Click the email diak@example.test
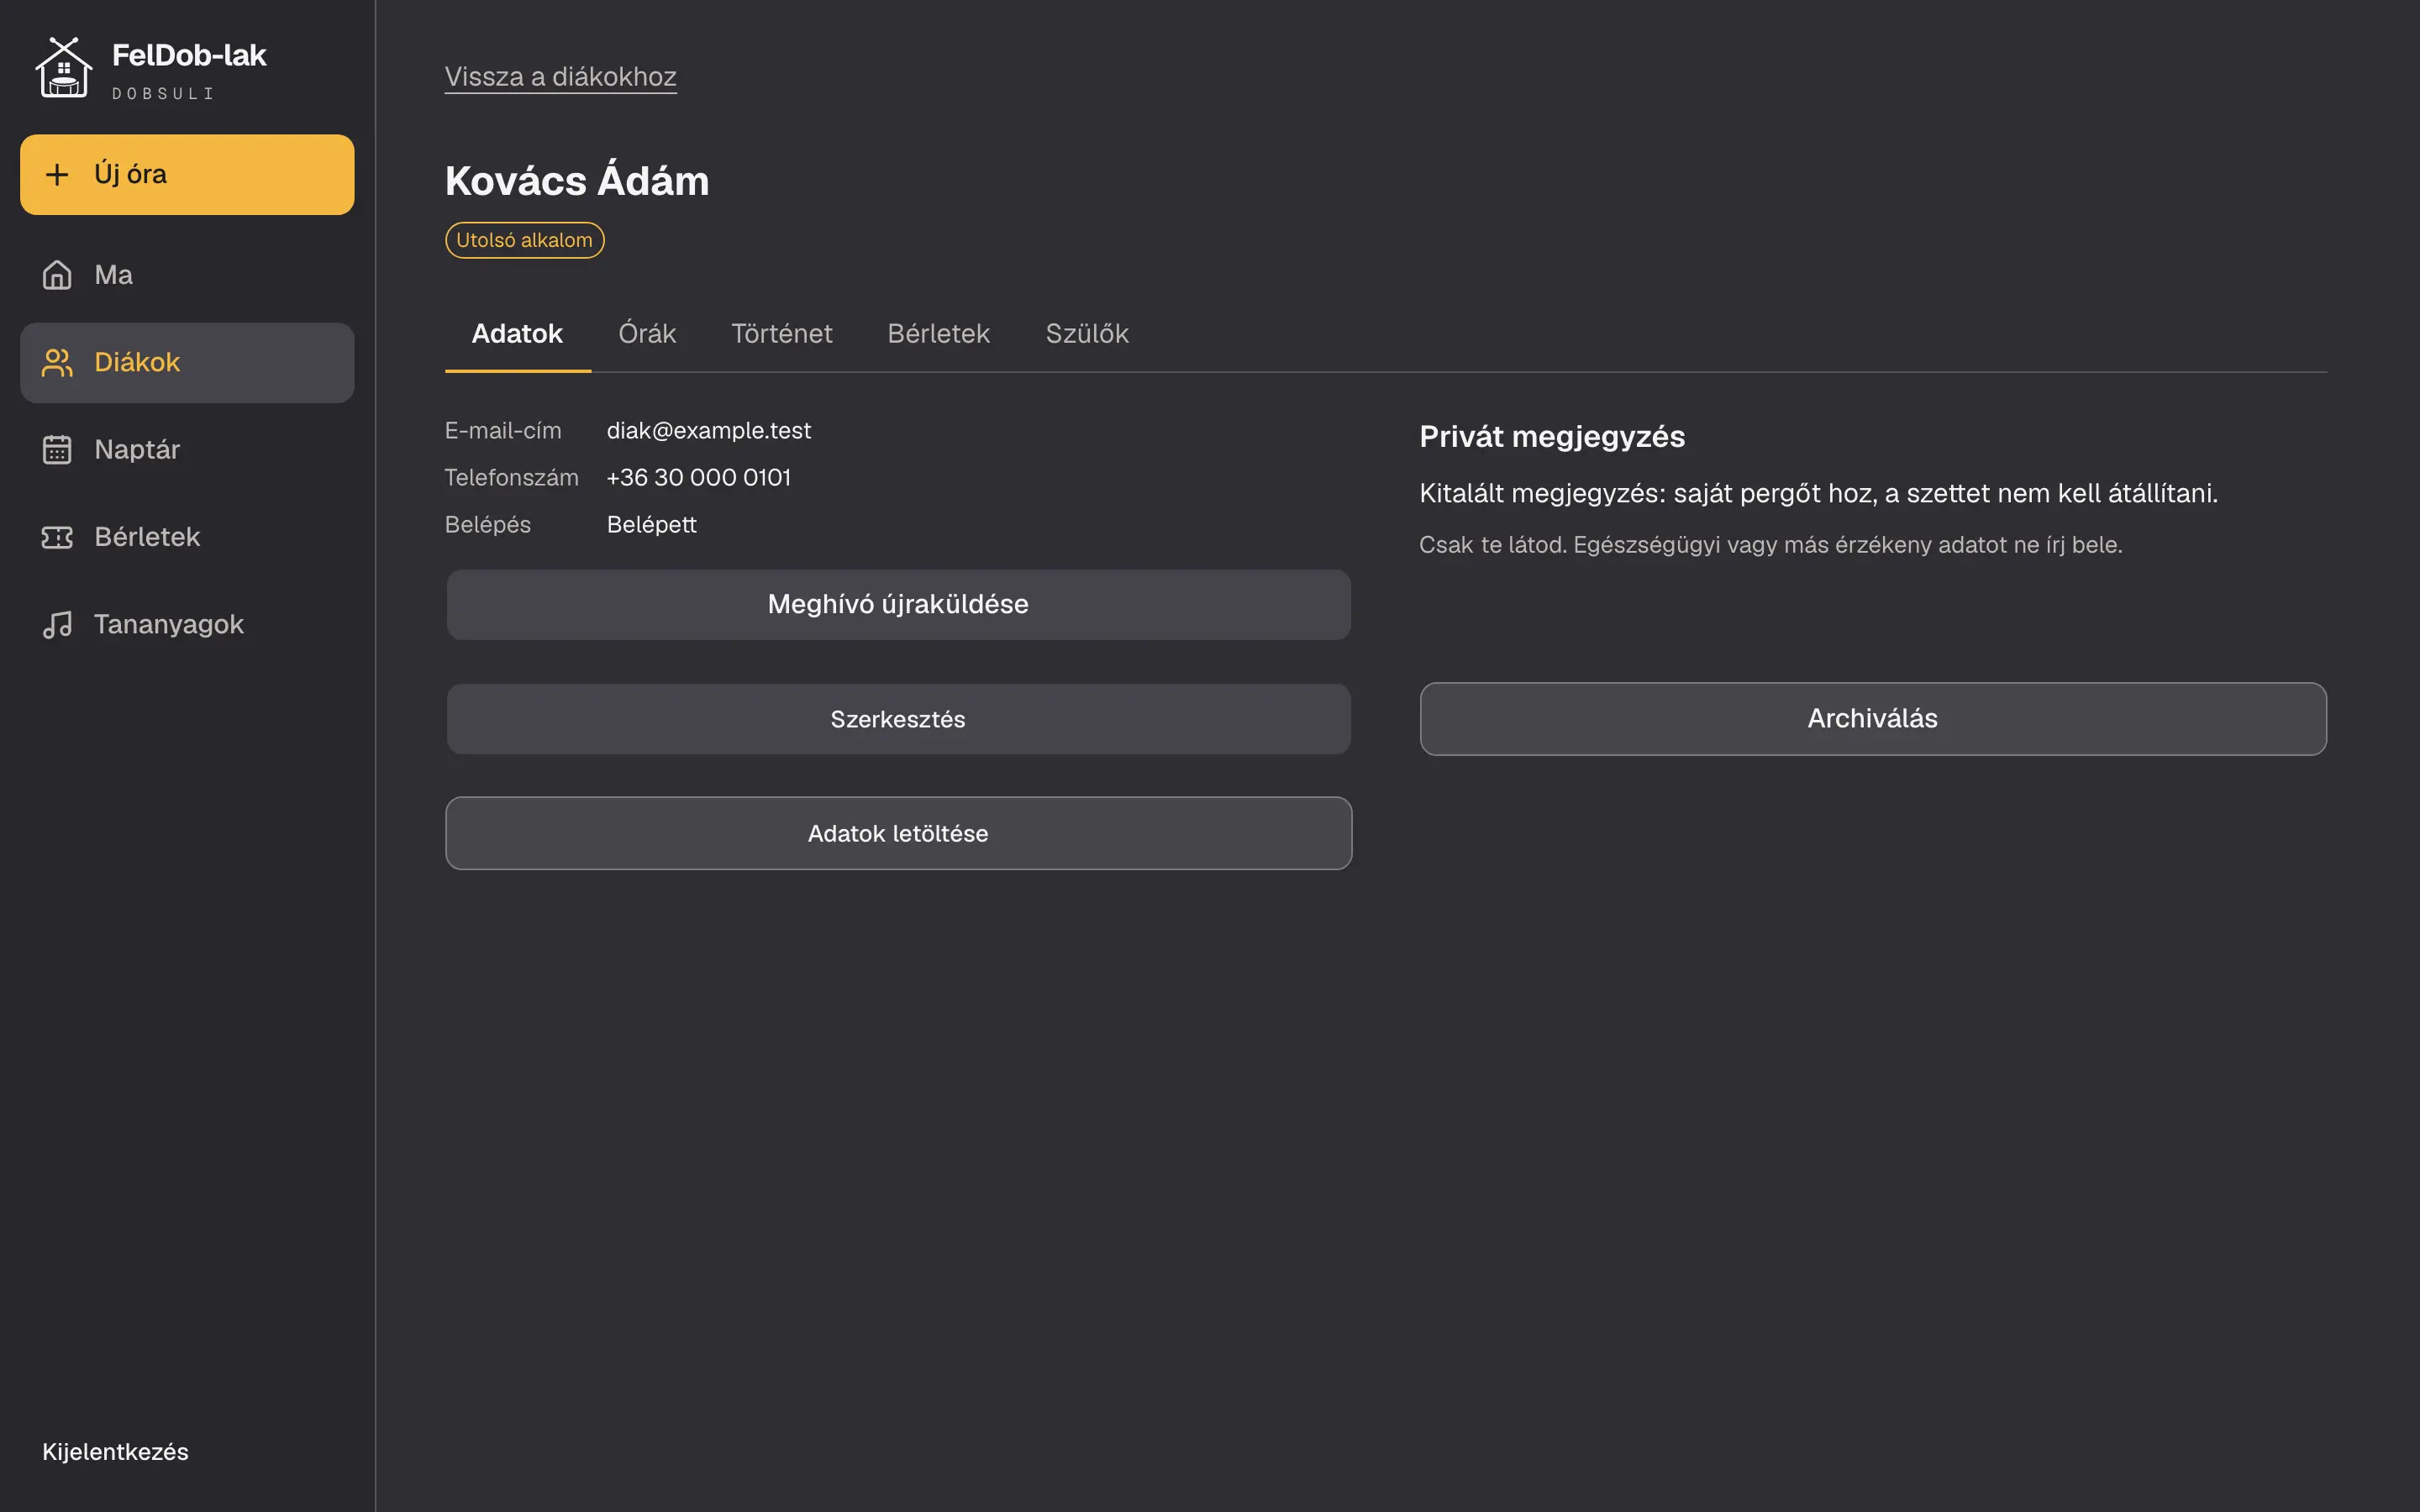 pyautogui.click(x=709, y=431)
